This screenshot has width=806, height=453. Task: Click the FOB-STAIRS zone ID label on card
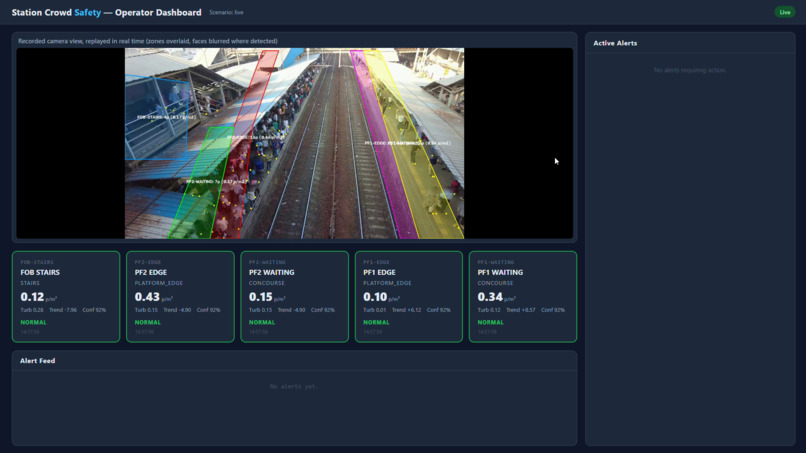37,262
